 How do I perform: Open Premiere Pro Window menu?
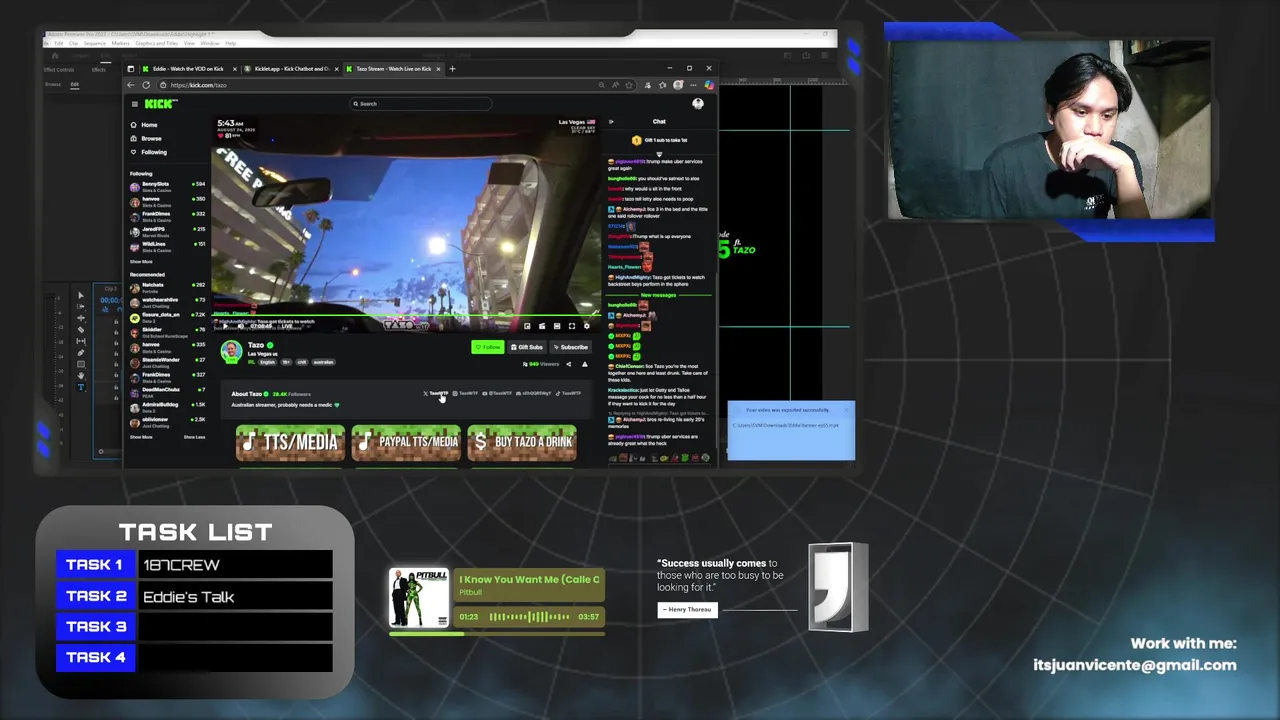coord(210,43)
